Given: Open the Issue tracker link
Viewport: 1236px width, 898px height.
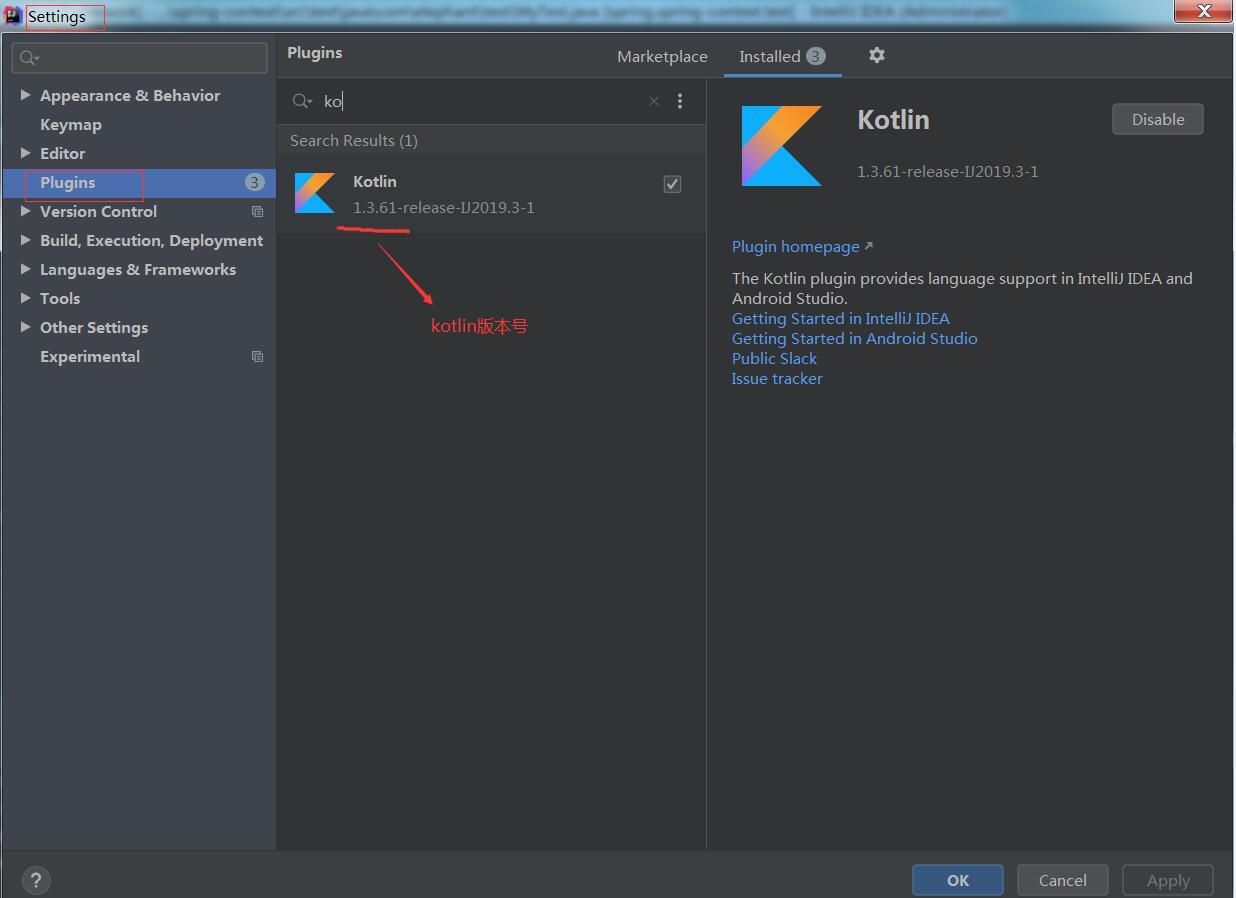Looking at the screenshot, I should 777,379.
